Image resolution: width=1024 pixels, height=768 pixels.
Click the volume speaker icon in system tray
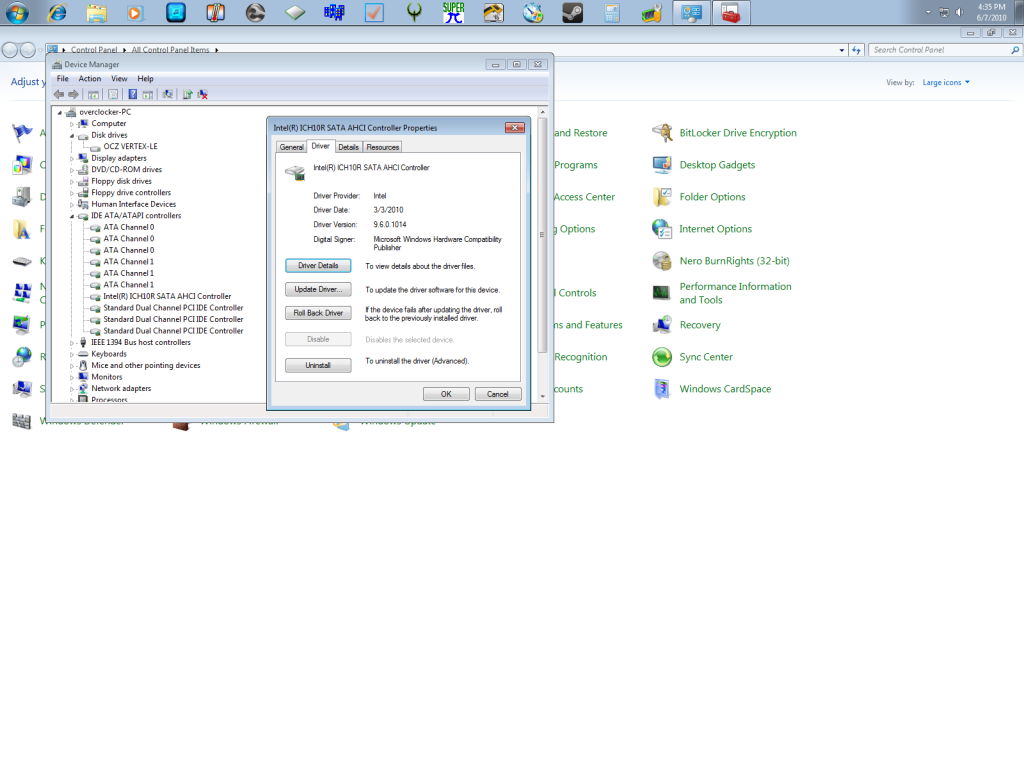point(959,12)
